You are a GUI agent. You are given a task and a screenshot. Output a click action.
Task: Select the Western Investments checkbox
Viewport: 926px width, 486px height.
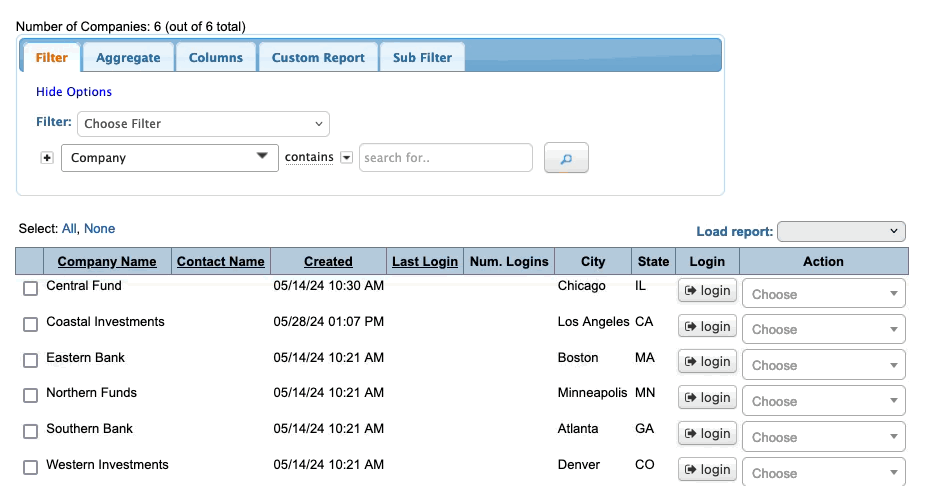(30, 467)
